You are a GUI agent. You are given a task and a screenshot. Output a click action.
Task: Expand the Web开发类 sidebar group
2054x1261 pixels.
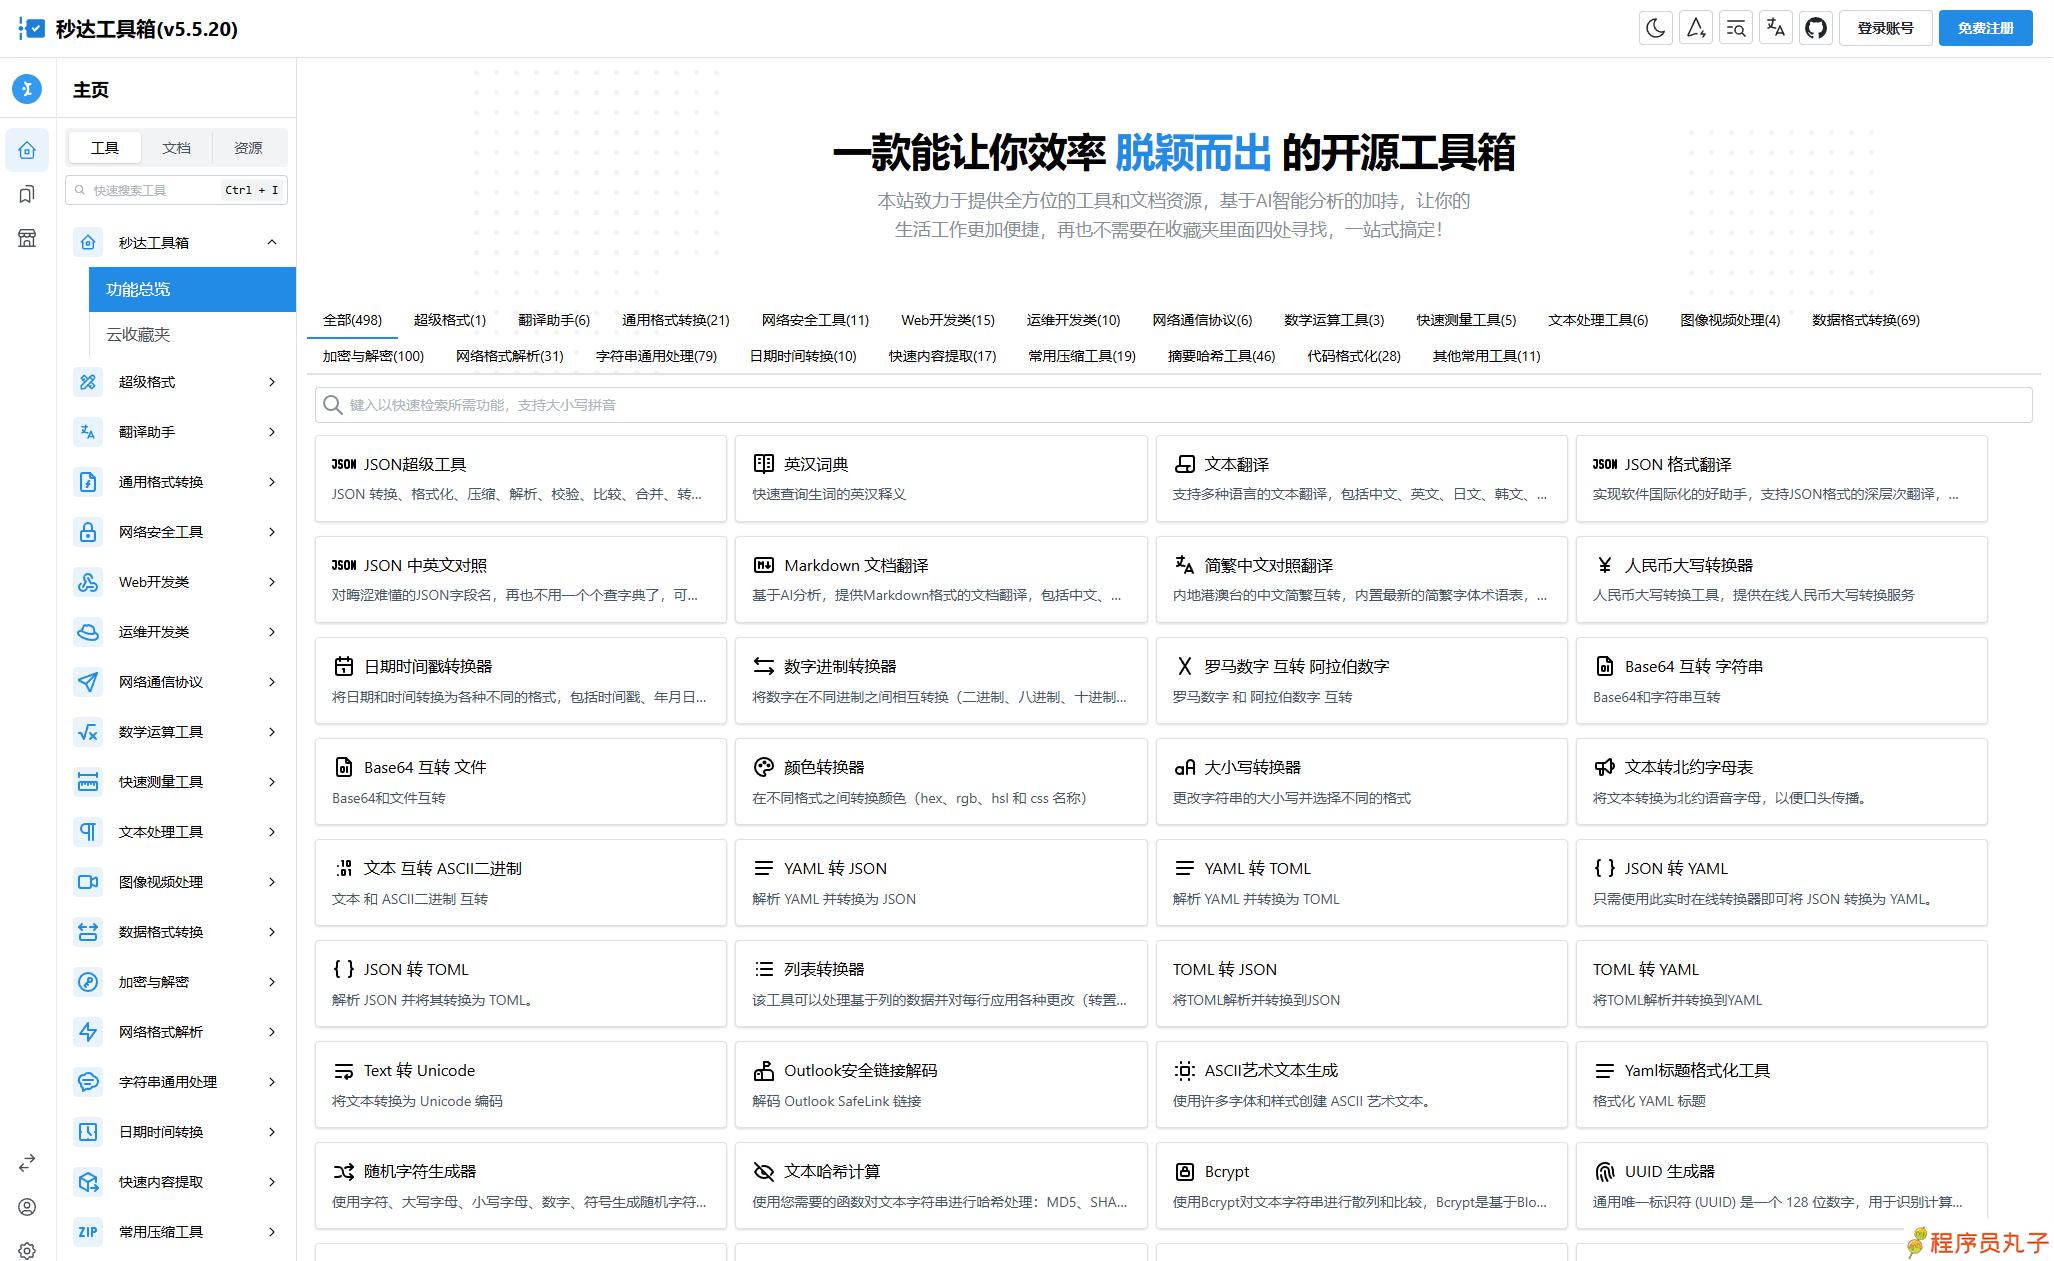click(176, 582)
